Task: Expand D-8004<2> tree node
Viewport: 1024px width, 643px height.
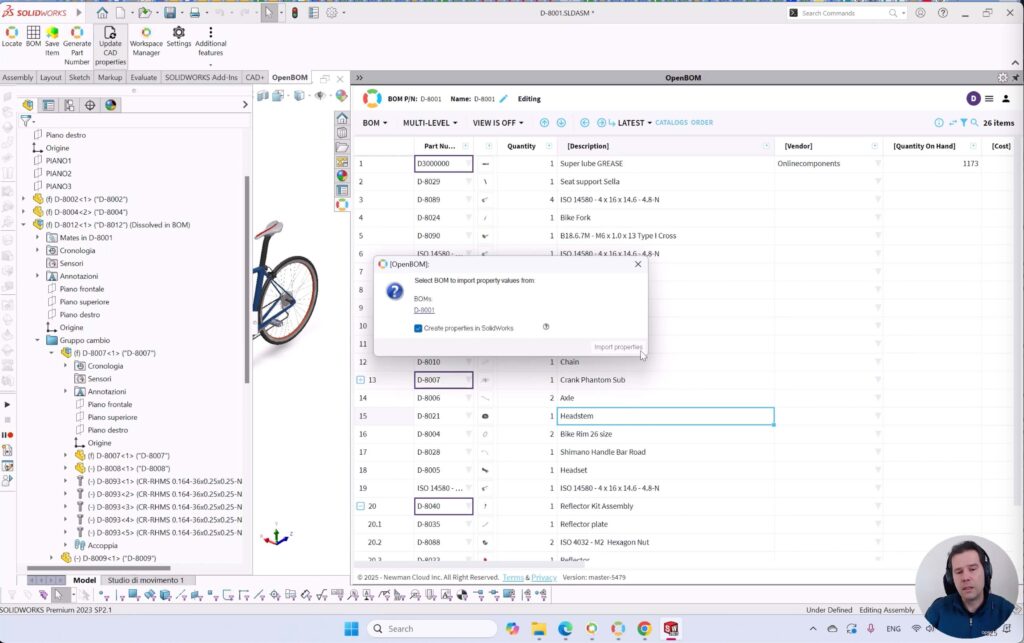Action: coord(24,212)
